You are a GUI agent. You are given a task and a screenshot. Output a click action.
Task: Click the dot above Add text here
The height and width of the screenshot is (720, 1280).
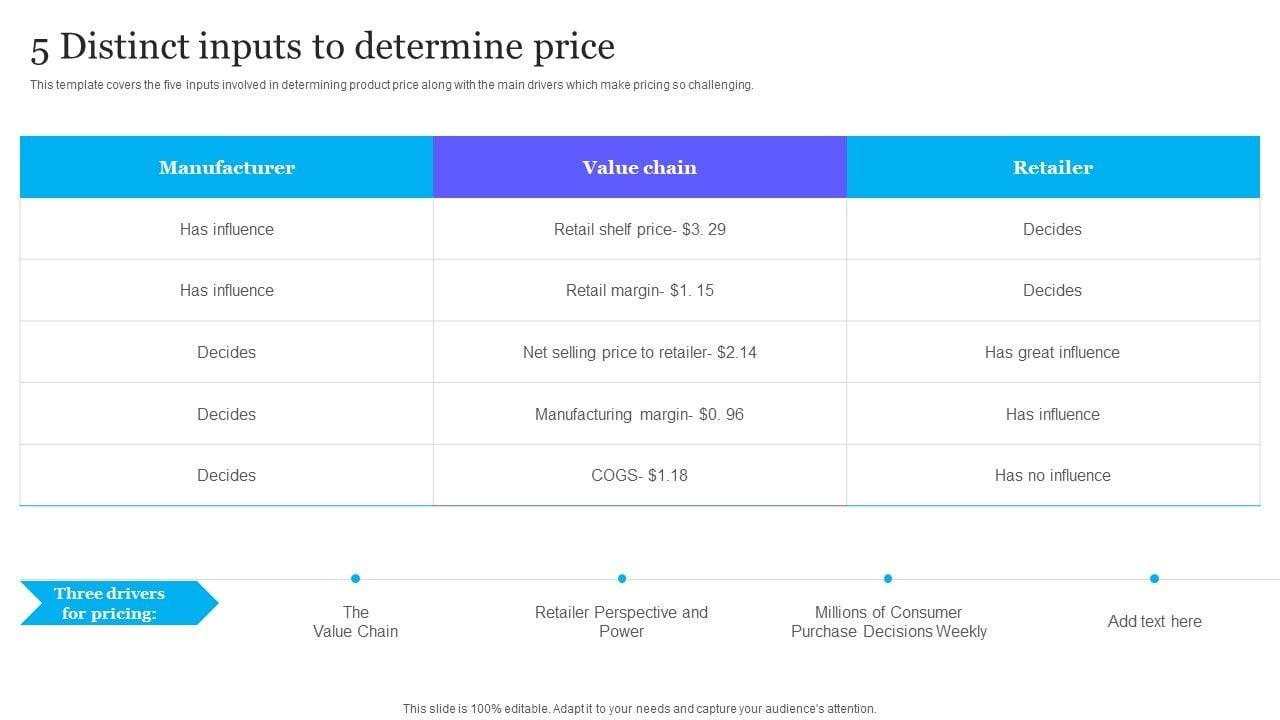[x=1154, y=578]
